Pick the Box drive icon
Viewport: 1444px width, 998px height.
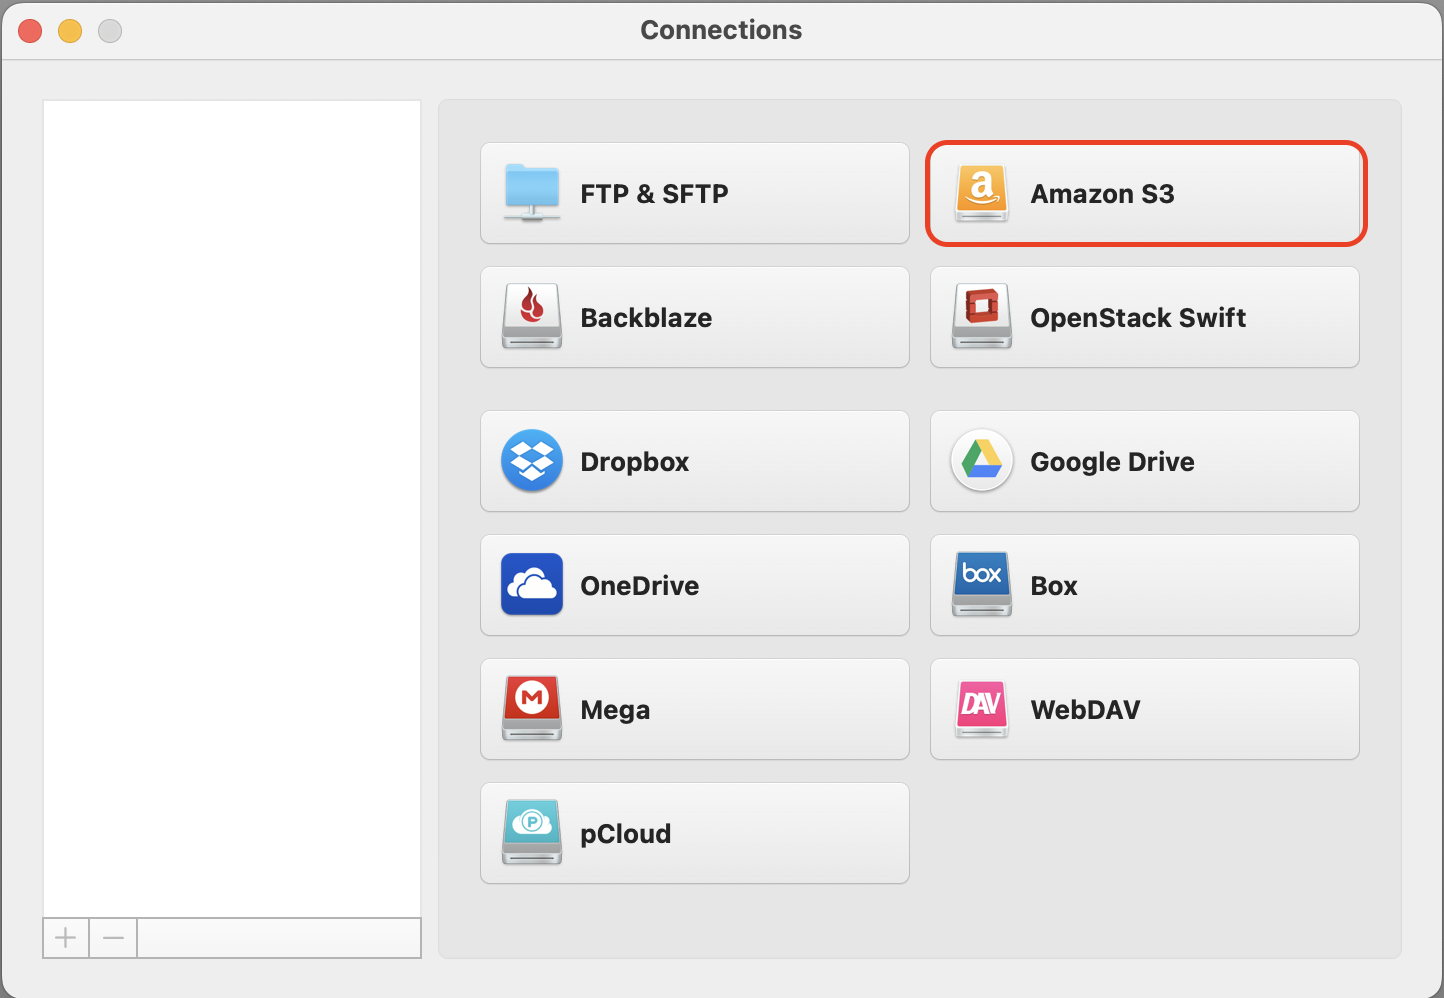[982, 584]
